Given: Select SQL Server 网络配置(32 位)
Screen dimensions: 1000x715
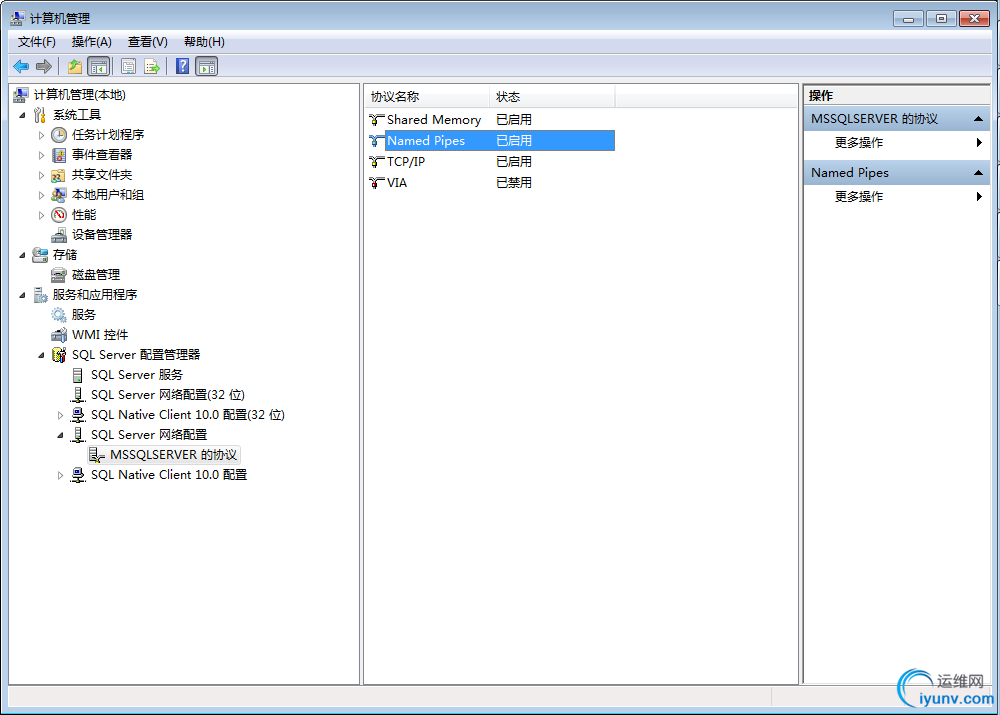Looking at the screenshot, I should pos(168,395).
